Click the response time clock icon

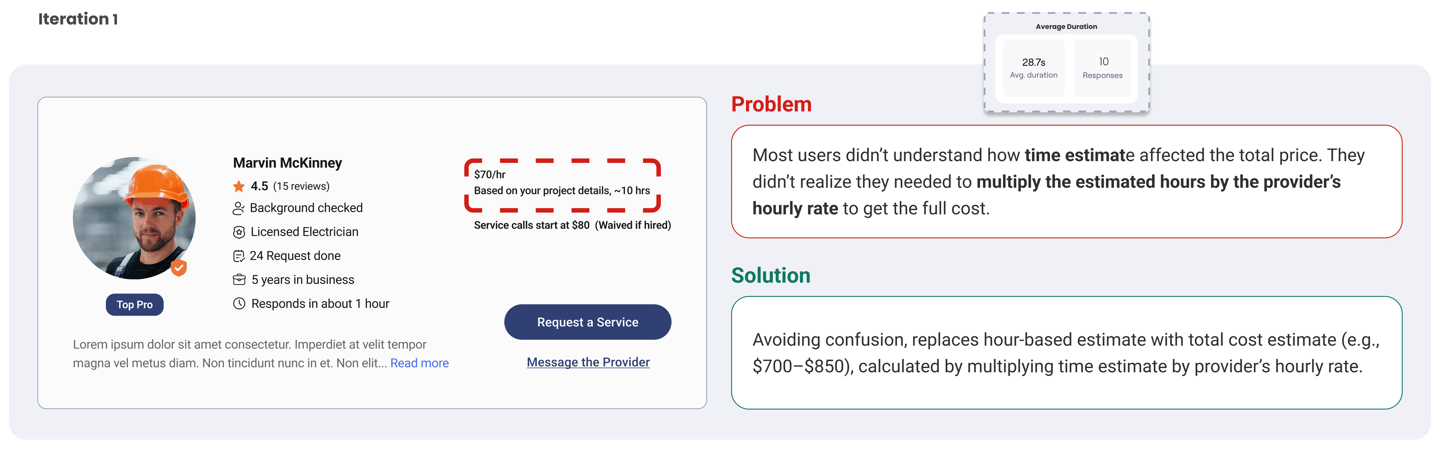[x=238, y=304]
